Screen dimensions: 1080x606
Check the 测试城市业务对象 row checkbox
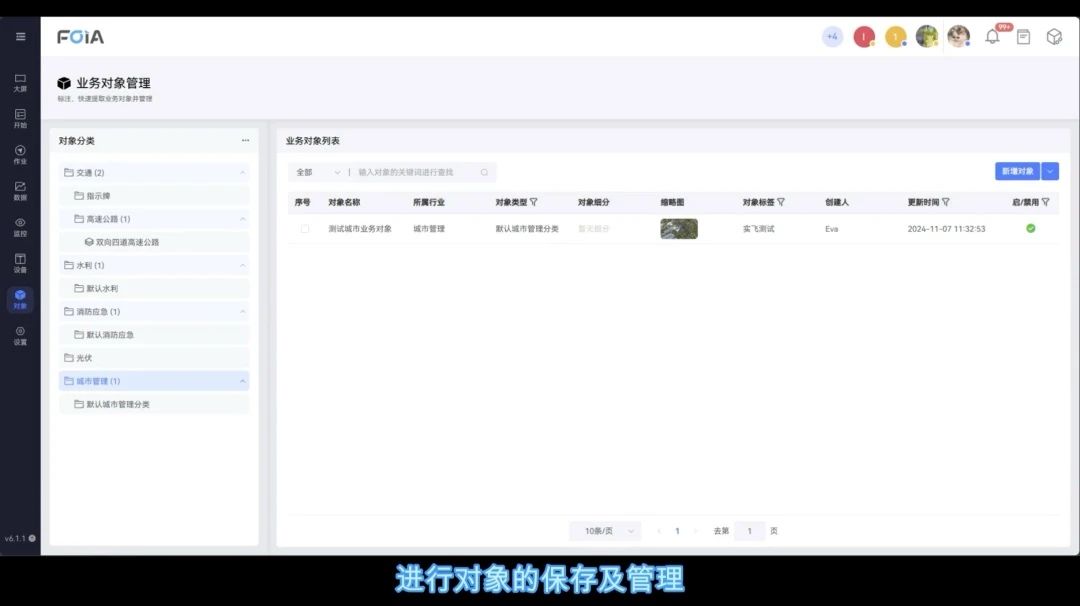coord(305,229)
